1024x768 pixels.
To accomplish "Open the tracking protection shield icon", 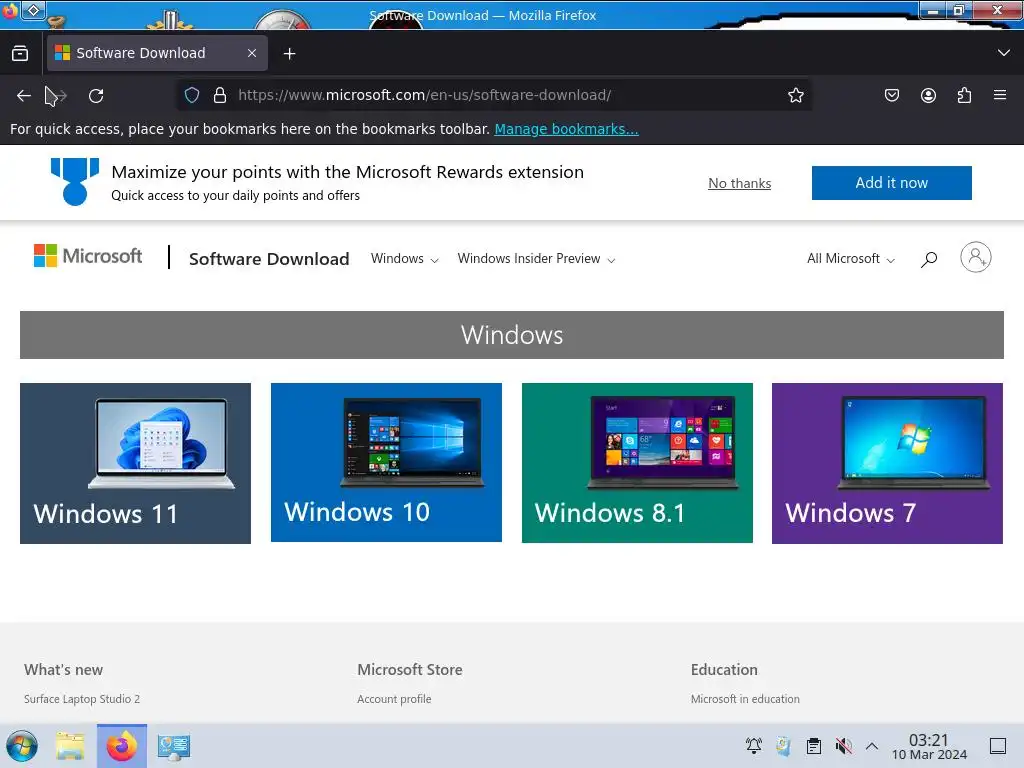I will pyautogui.click(x=191, y=95).
